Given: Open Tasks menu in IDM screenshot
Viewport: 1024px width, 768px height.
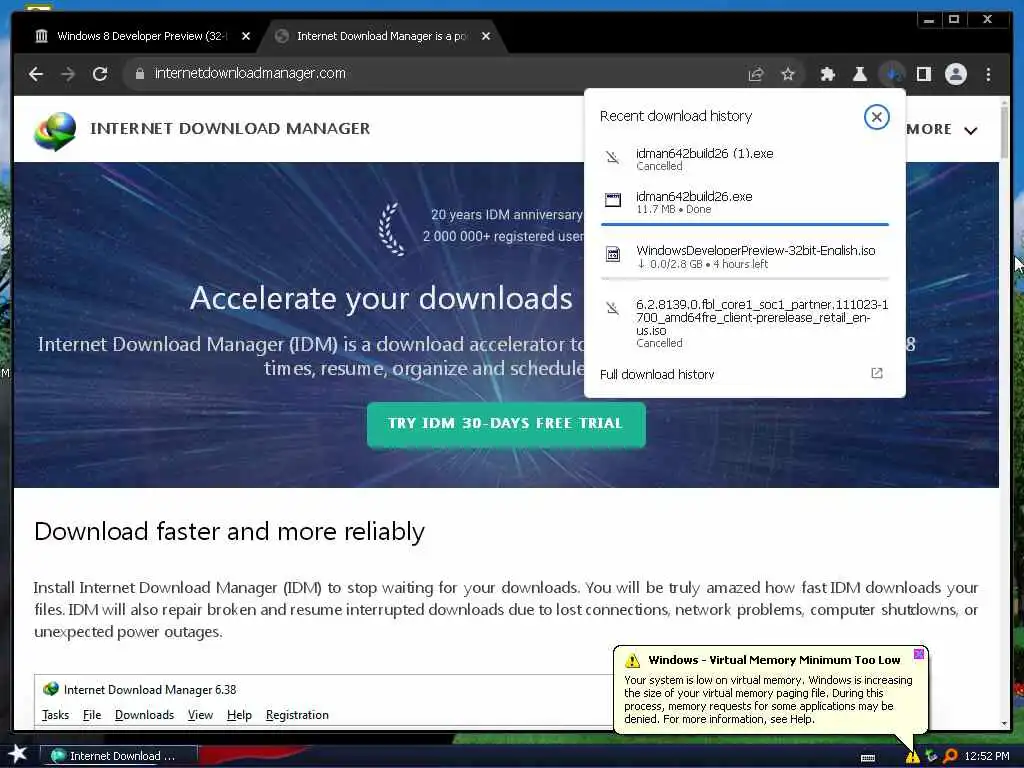Looking at the screenshot, I should (x=55, y=715).
